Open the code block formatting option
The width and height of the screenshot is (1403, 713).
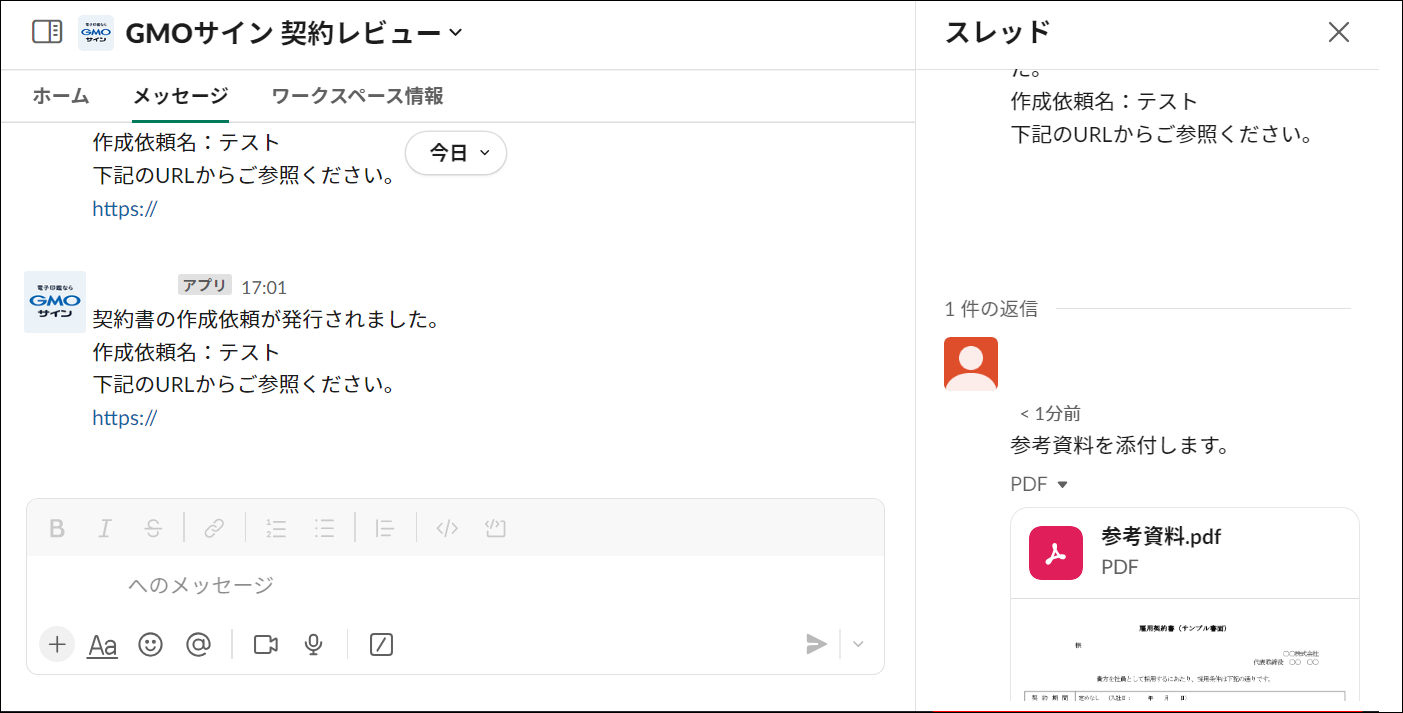coord(495,529)
